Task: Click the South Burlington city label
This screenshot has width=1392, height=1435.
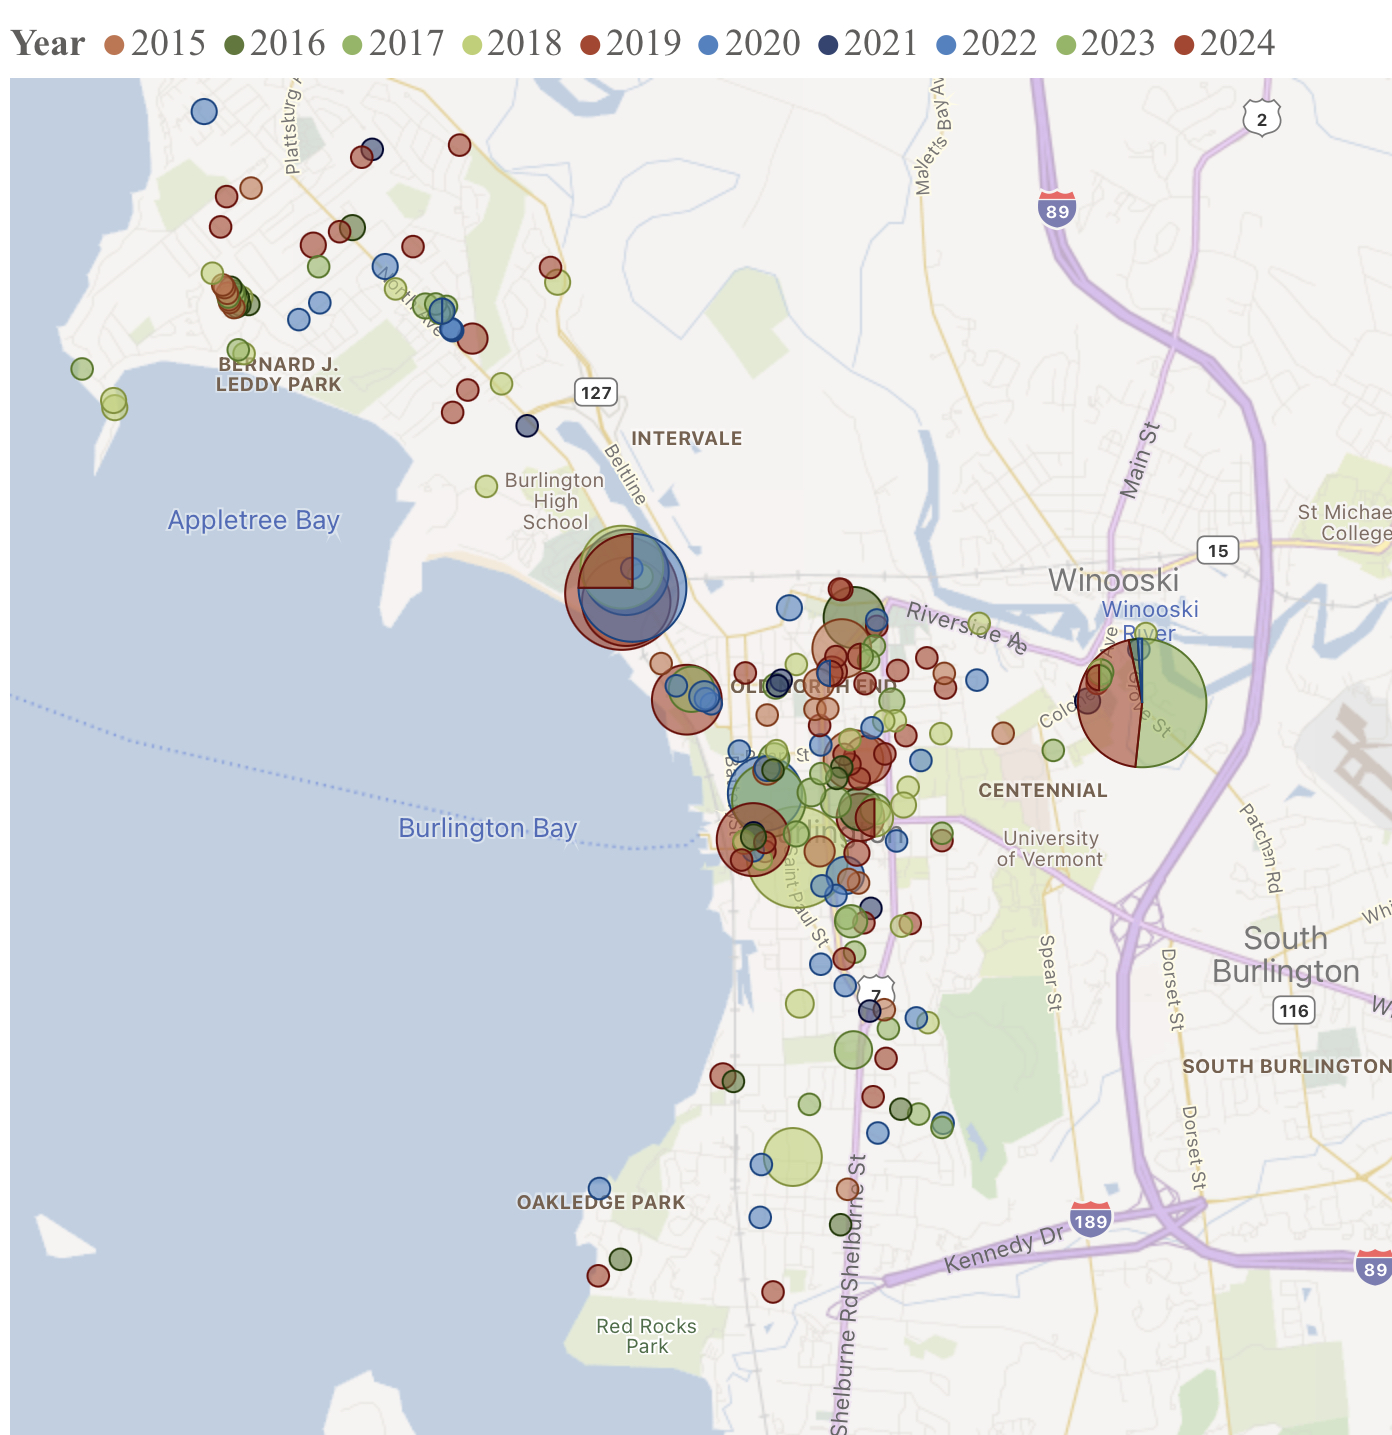Action: (x=1285, y=955)
